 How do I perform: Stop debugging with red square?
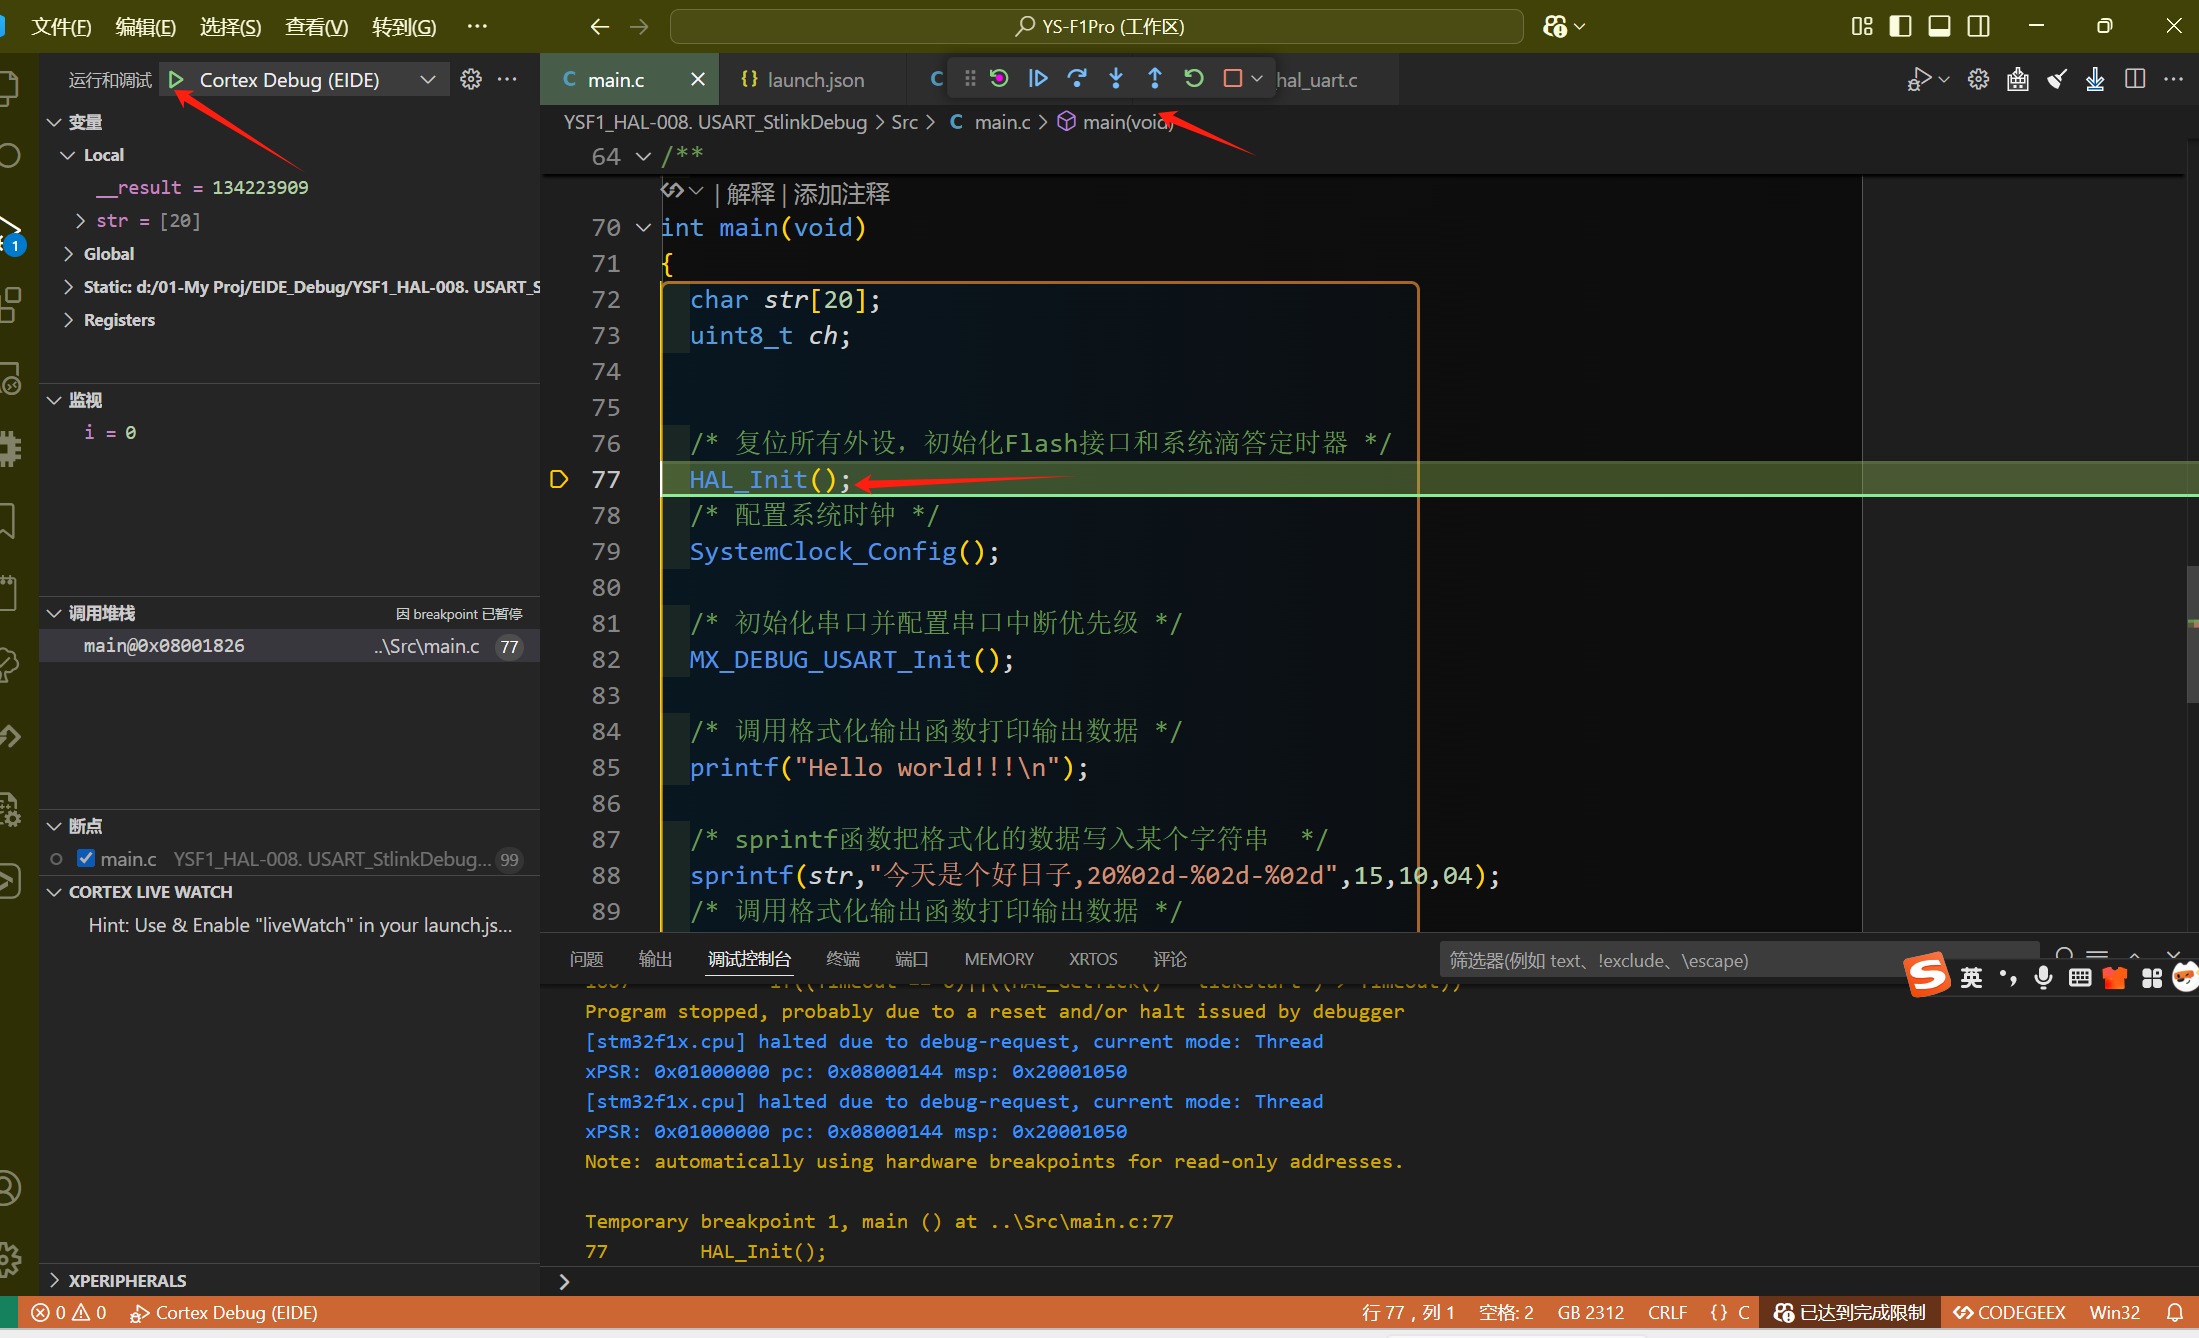(1233, 78)
